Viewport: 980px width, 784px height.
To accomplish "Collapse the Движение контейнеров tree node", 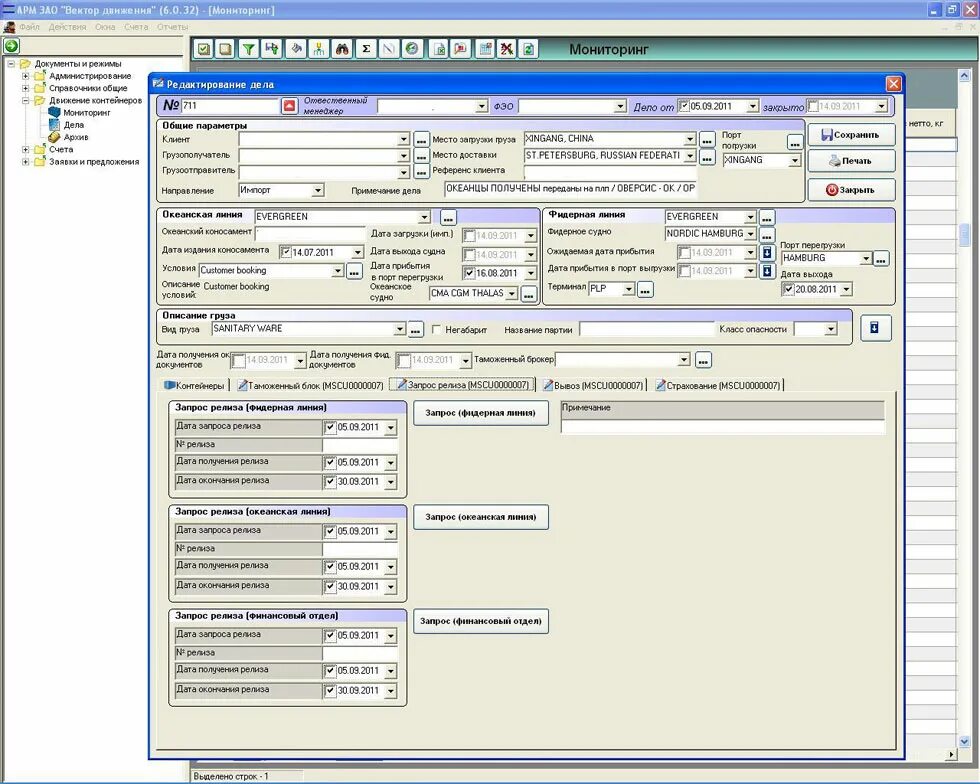I will tap(26, 100).
